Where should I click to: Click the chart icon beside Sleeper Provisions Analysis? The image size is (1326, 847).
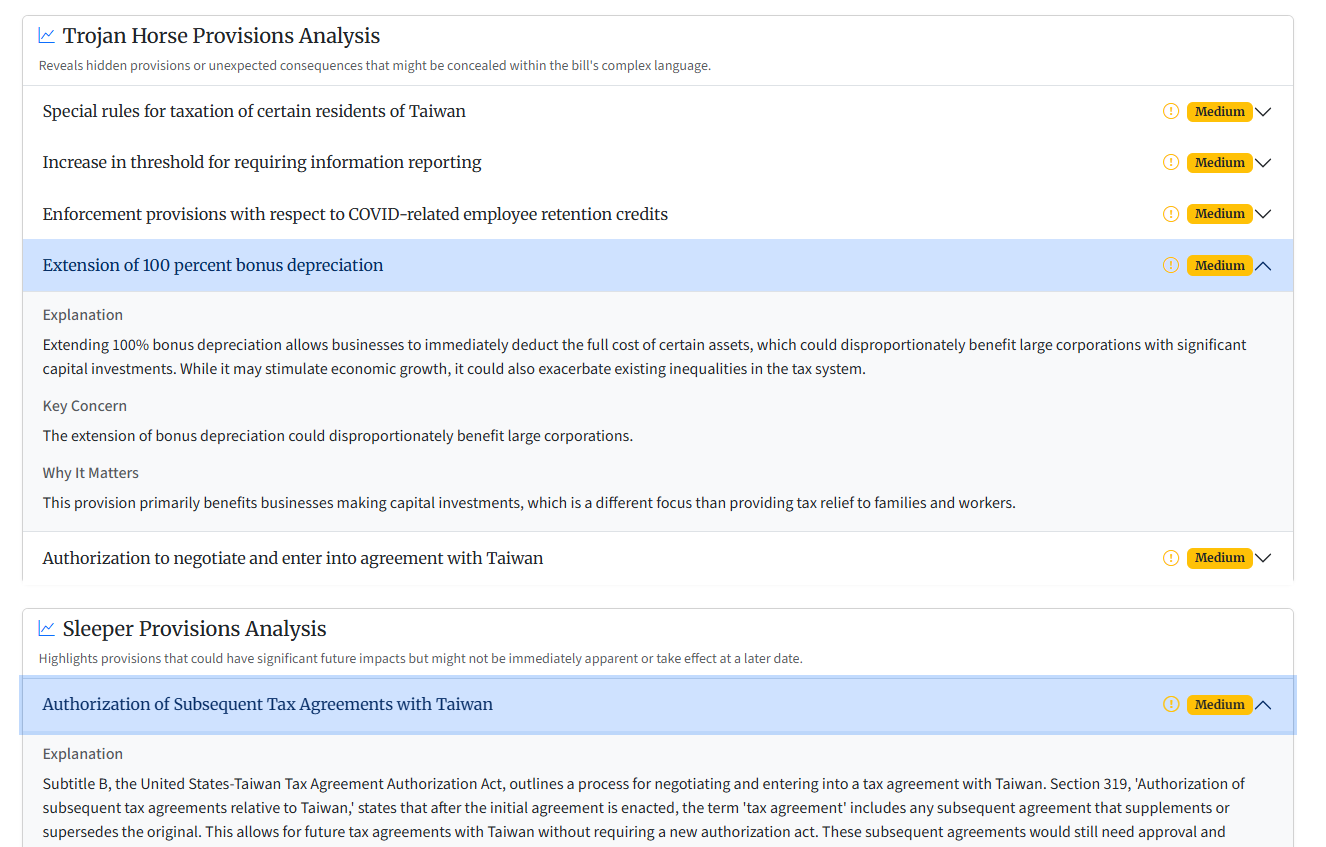(47, 629)
